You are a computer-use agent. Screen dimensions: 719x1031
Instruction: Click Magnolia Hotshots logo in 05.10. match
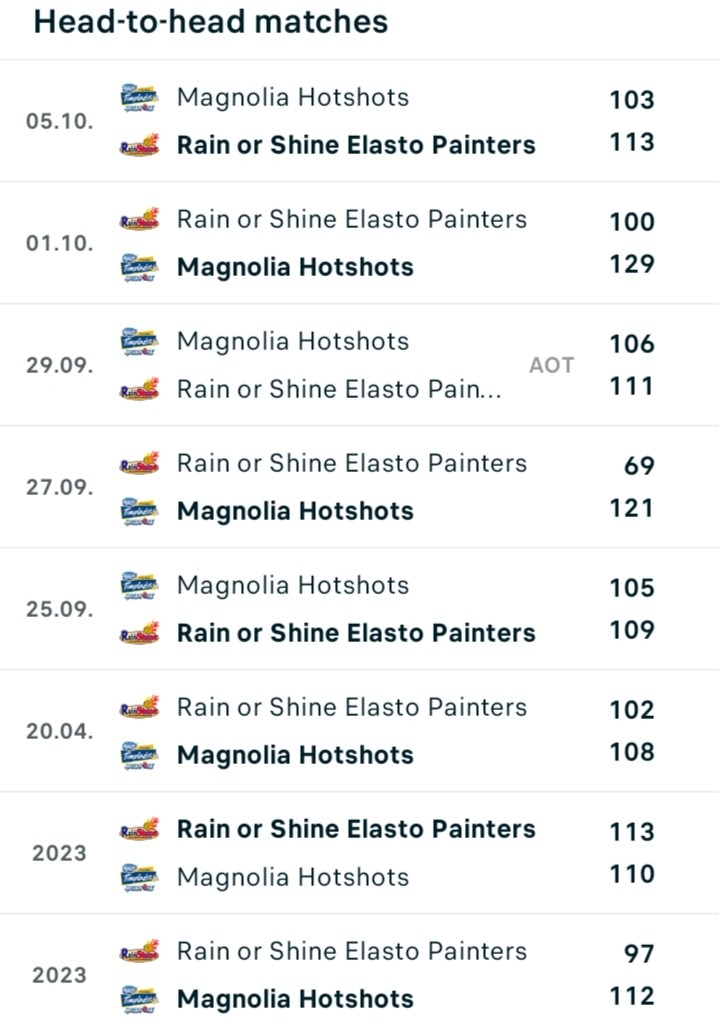coord(139,98)
